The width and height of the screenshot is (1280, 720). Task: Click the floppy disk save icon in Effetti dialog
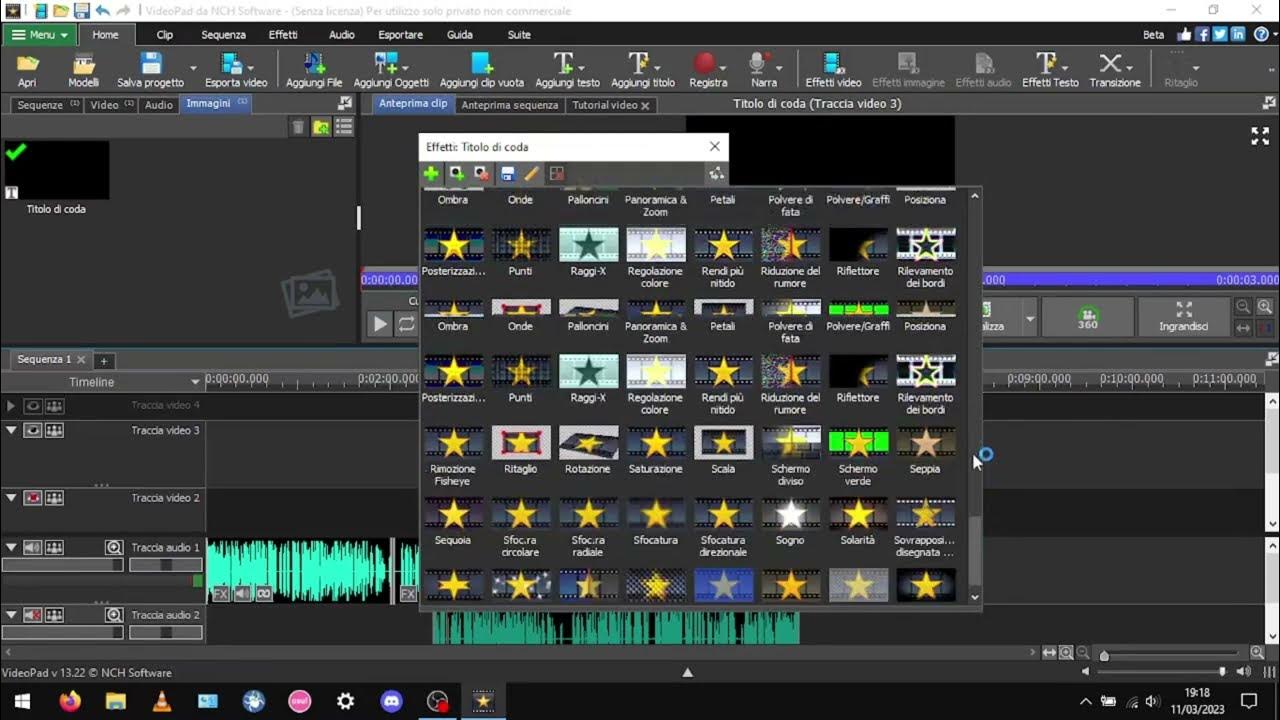tap(508, 174)
